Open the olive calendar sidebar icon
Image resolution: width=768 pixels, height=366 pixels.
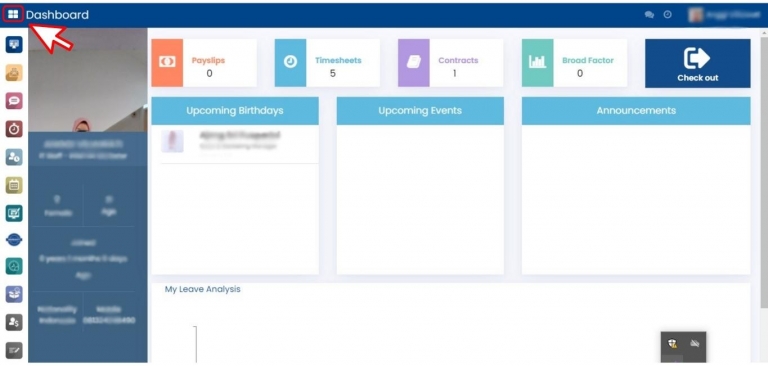coord(14,185)
